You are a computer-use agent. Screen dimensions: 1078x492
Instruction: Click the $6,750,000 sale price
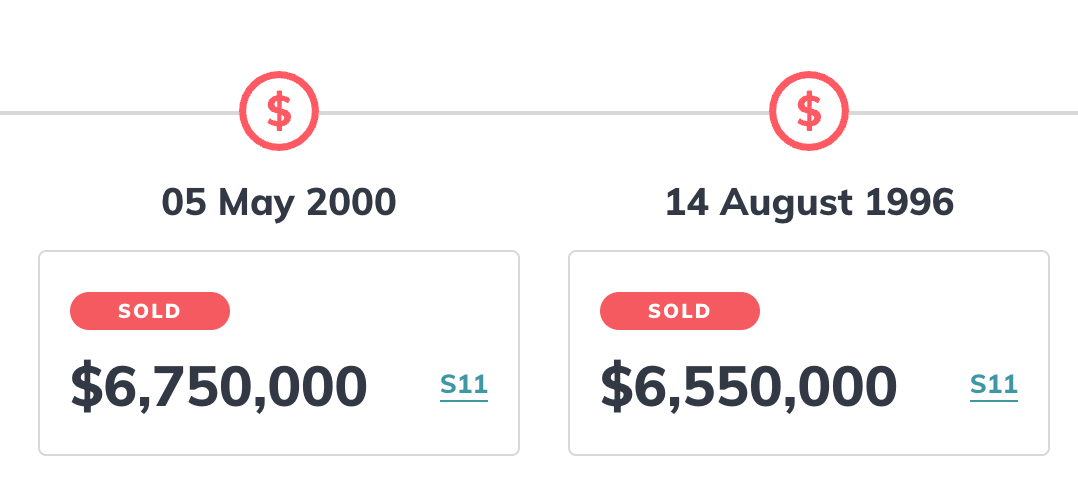(219, 388)
